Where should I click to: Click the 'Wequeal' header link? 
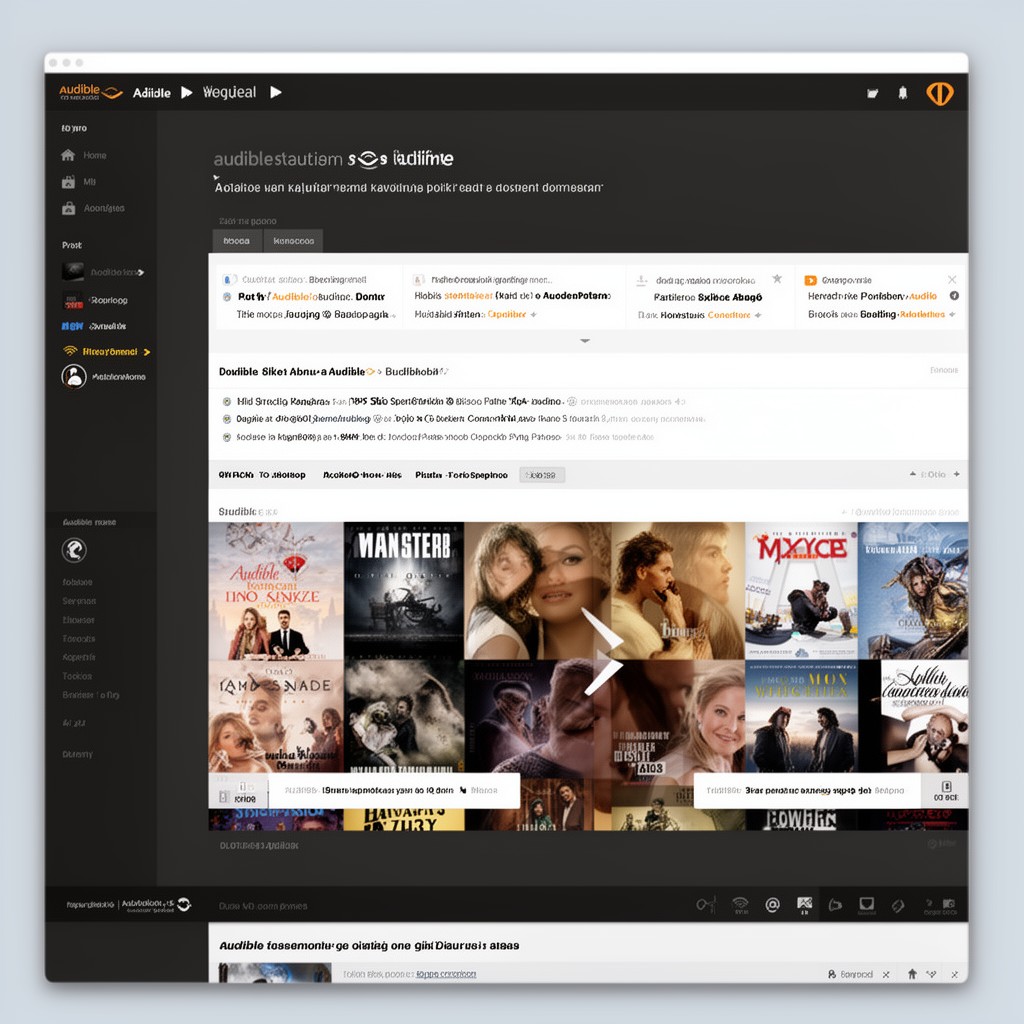click(x=229, y=92)
